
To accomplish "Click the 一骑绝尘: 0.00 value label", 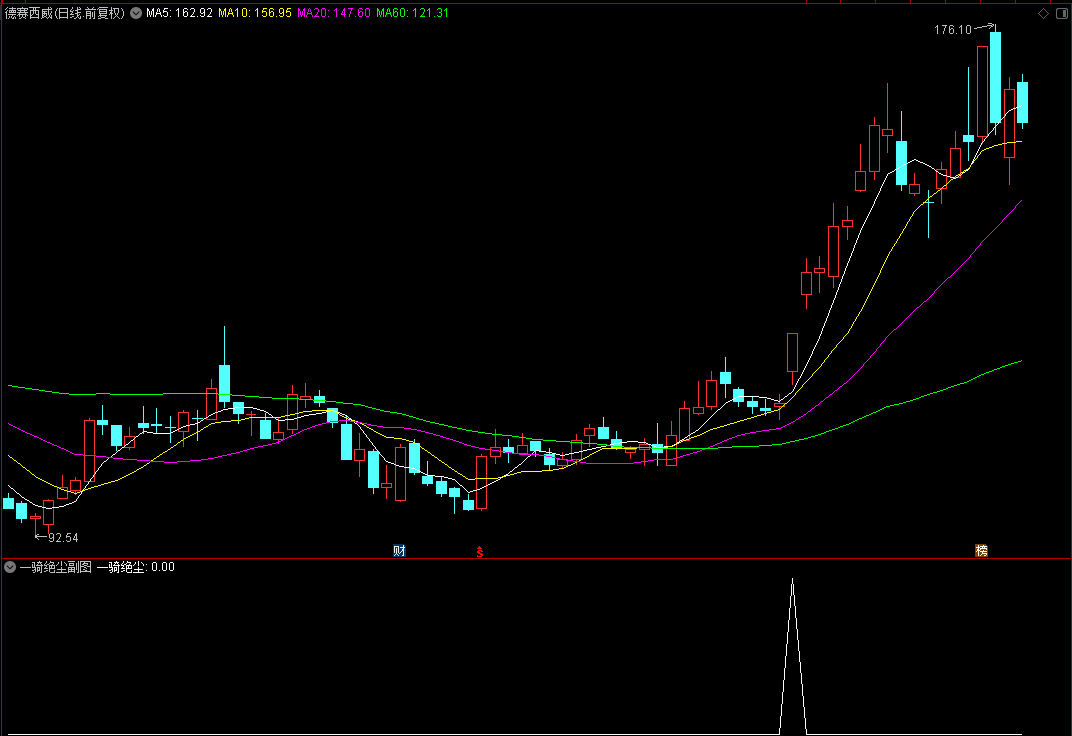I will tap(135, 567).
